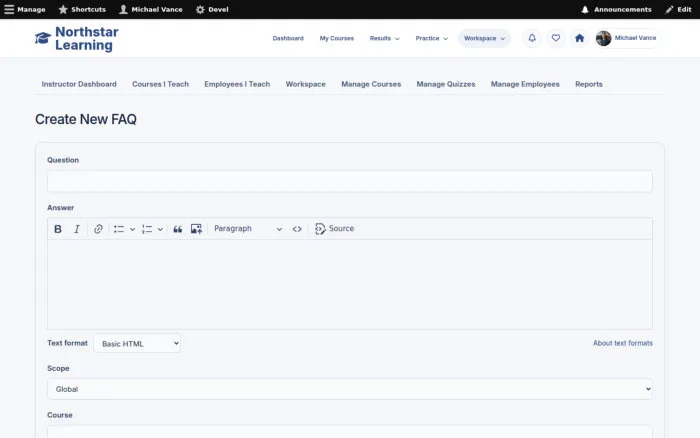
Task: Open My Courses in main navigation
Action: 337,38
